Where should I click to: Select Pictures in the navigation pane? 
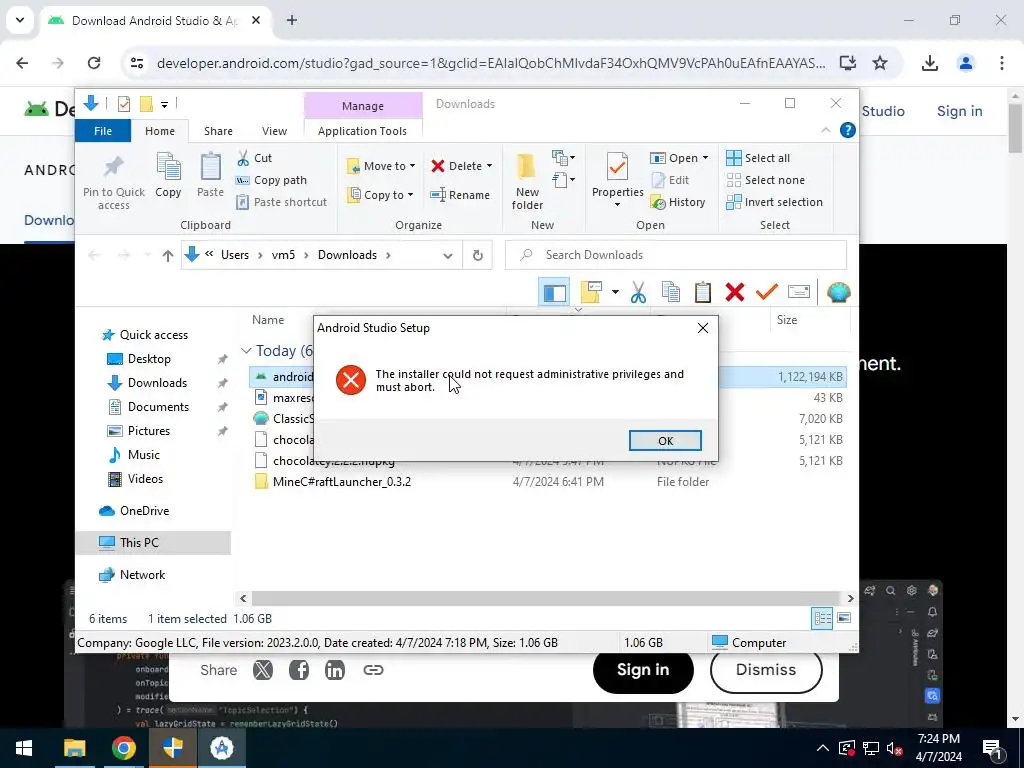pyautogui.click(x=148, y=431)
